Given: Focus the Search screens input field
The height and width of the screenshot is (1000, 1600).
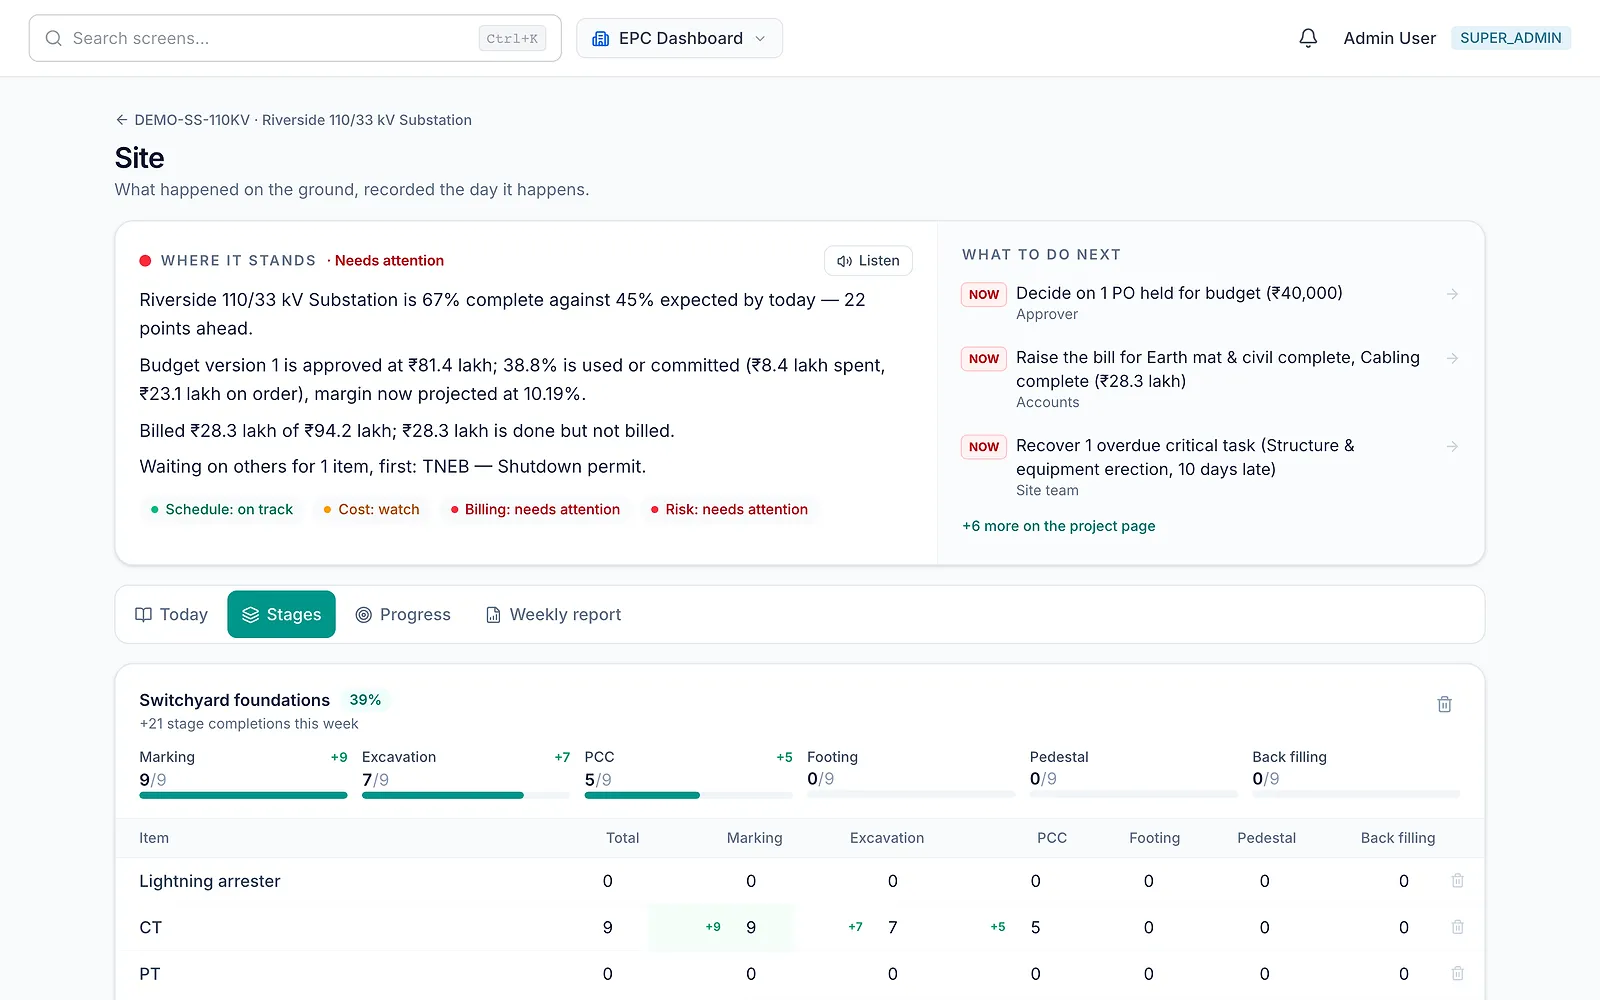Looking at the screenshot, I should pos(295,38).
